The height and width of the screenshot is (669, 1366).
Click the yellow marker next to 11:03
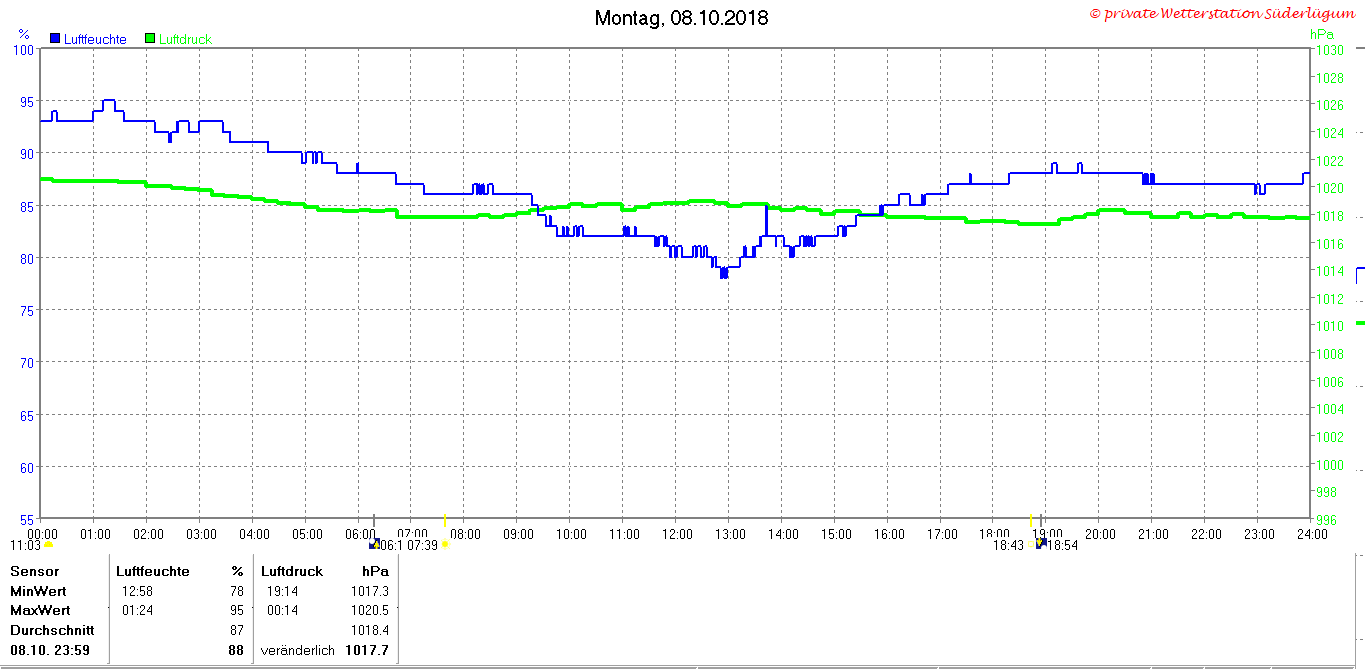click(48, 545)
